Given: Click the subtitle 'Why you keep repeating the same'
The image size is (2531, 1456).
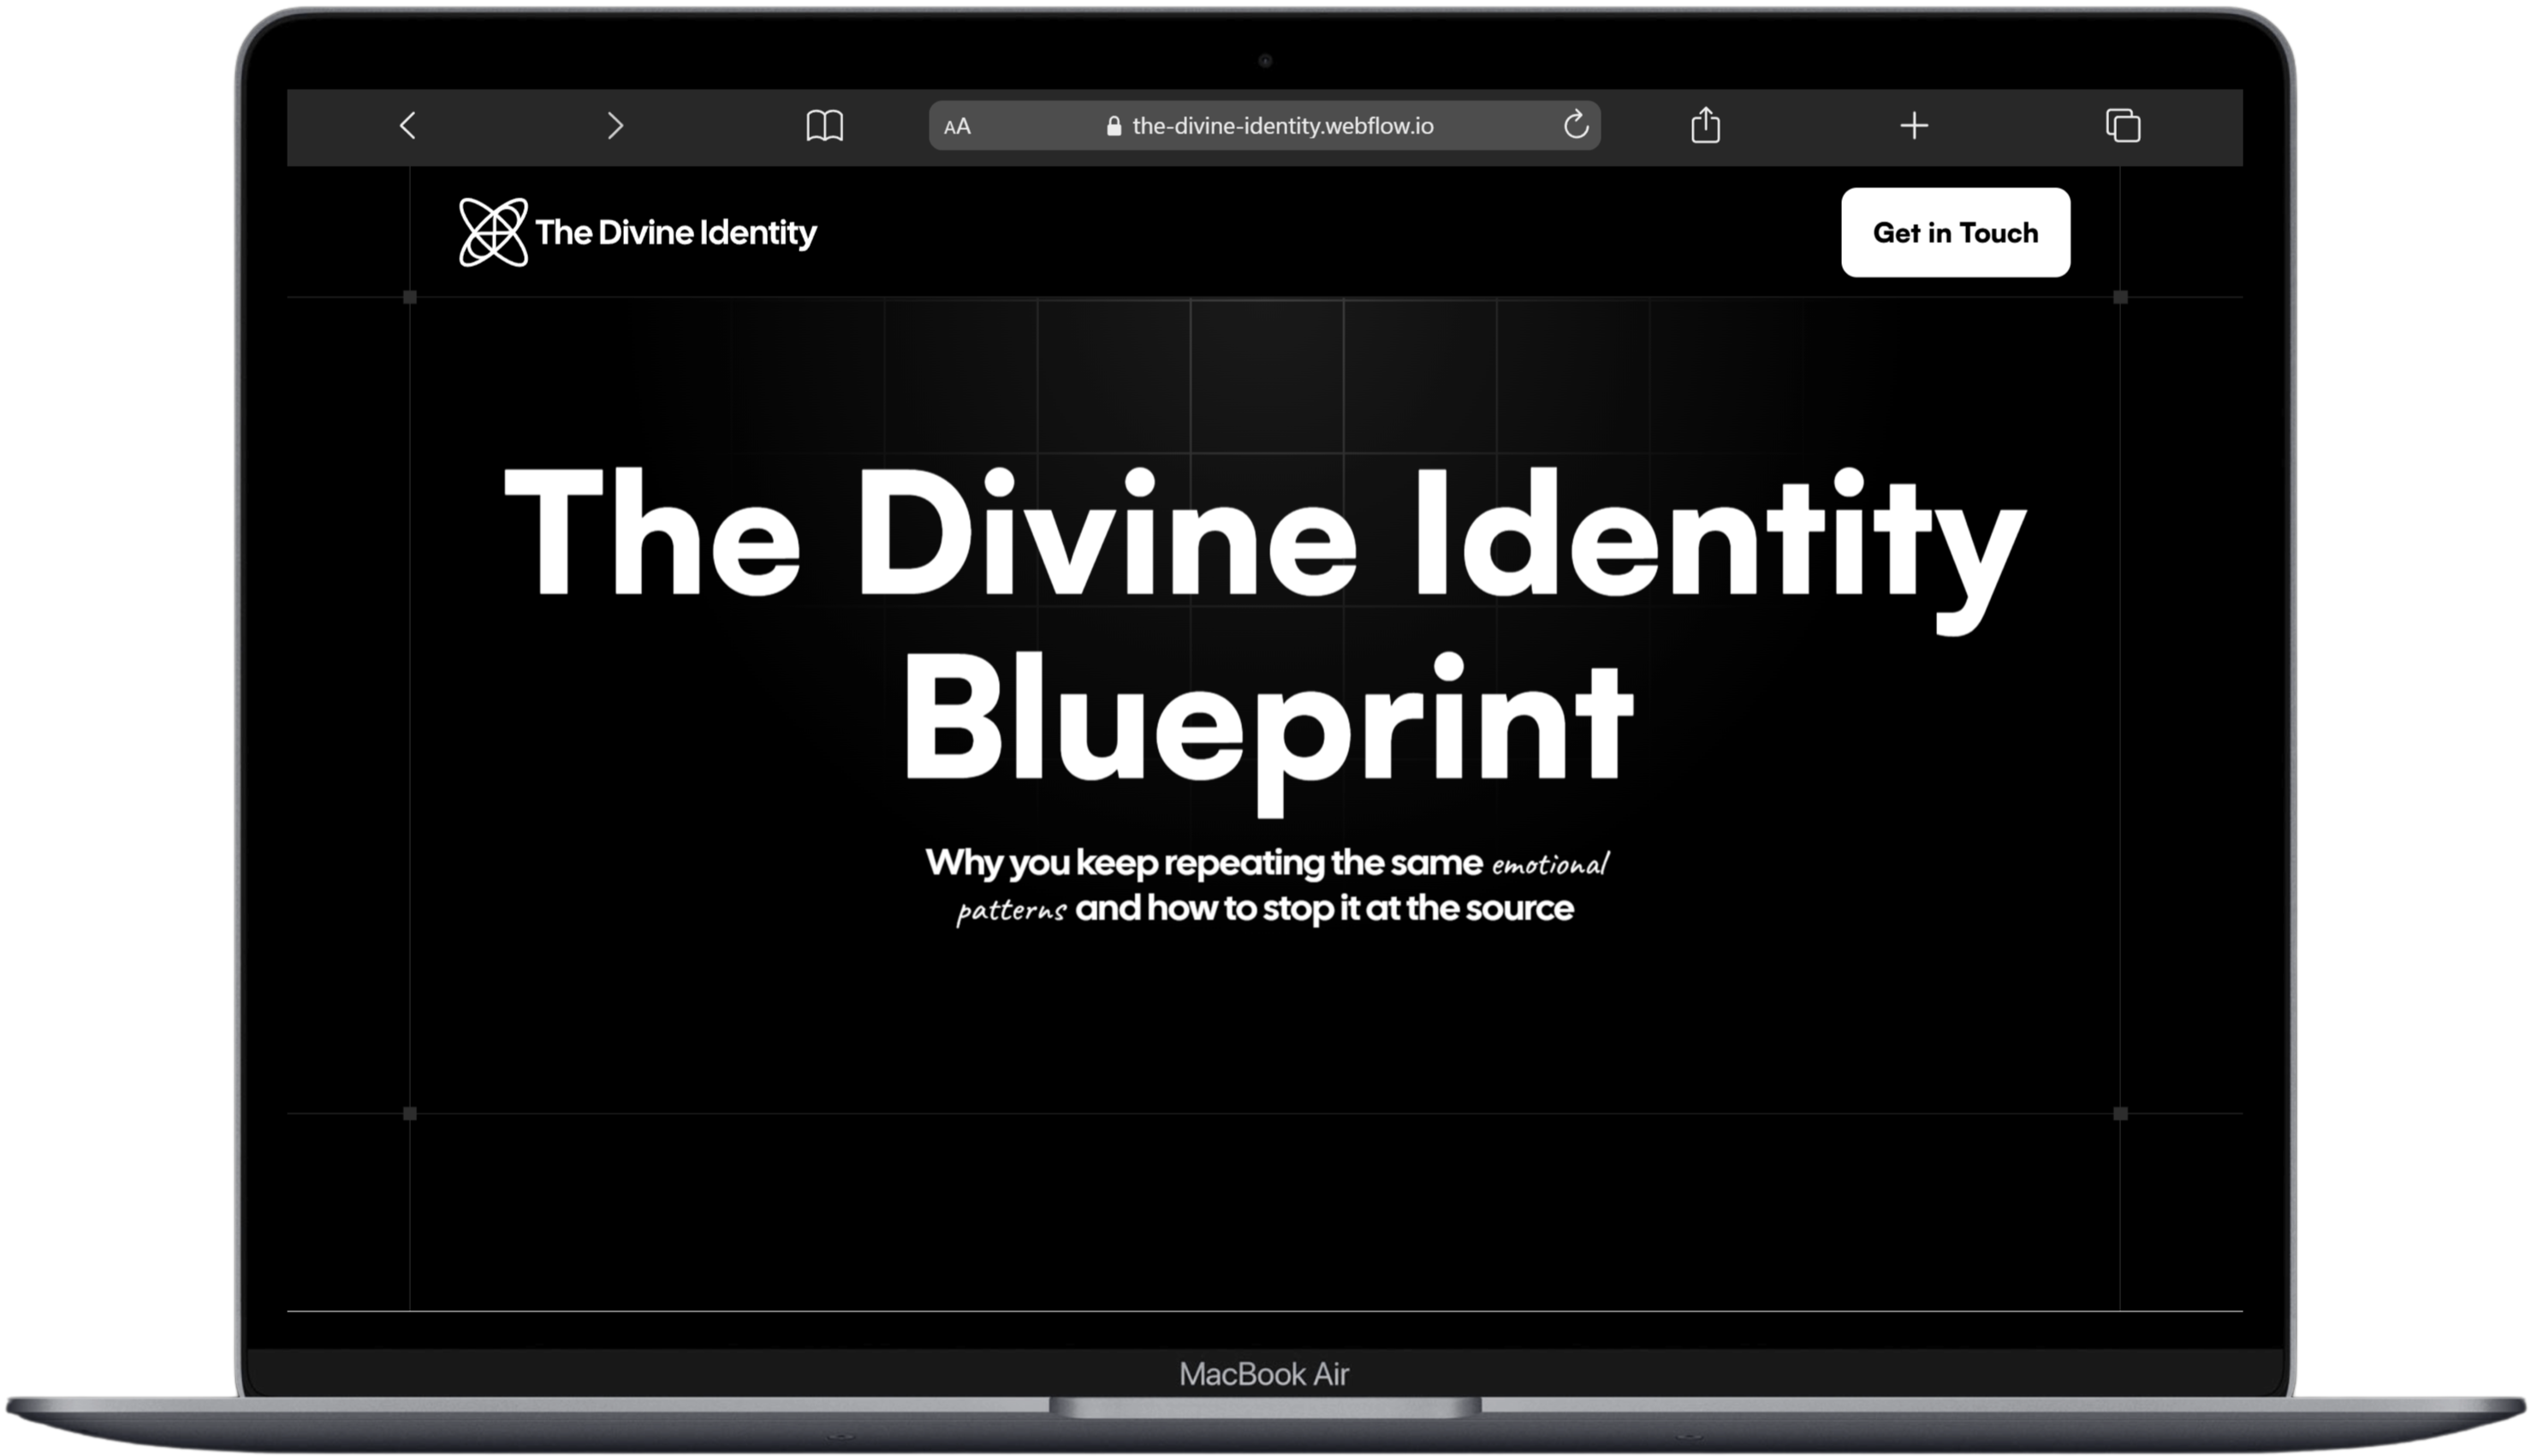Looking at the screenshot, I should point(1203,862).
